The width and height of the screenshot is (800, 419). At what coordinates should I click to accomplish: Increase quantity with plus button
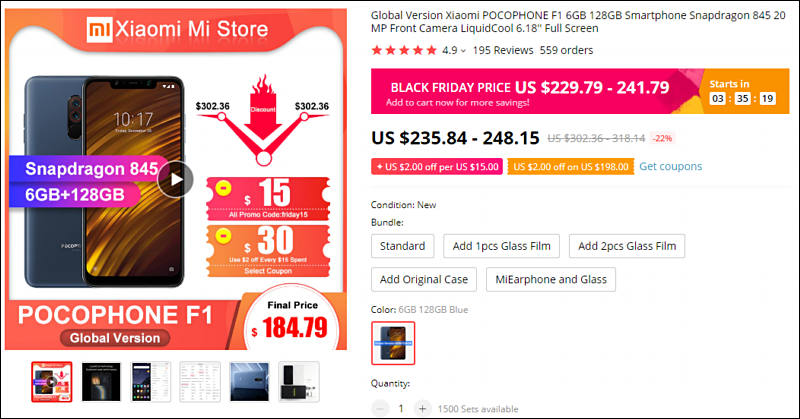pyautogui.click(x=422, y=408)
